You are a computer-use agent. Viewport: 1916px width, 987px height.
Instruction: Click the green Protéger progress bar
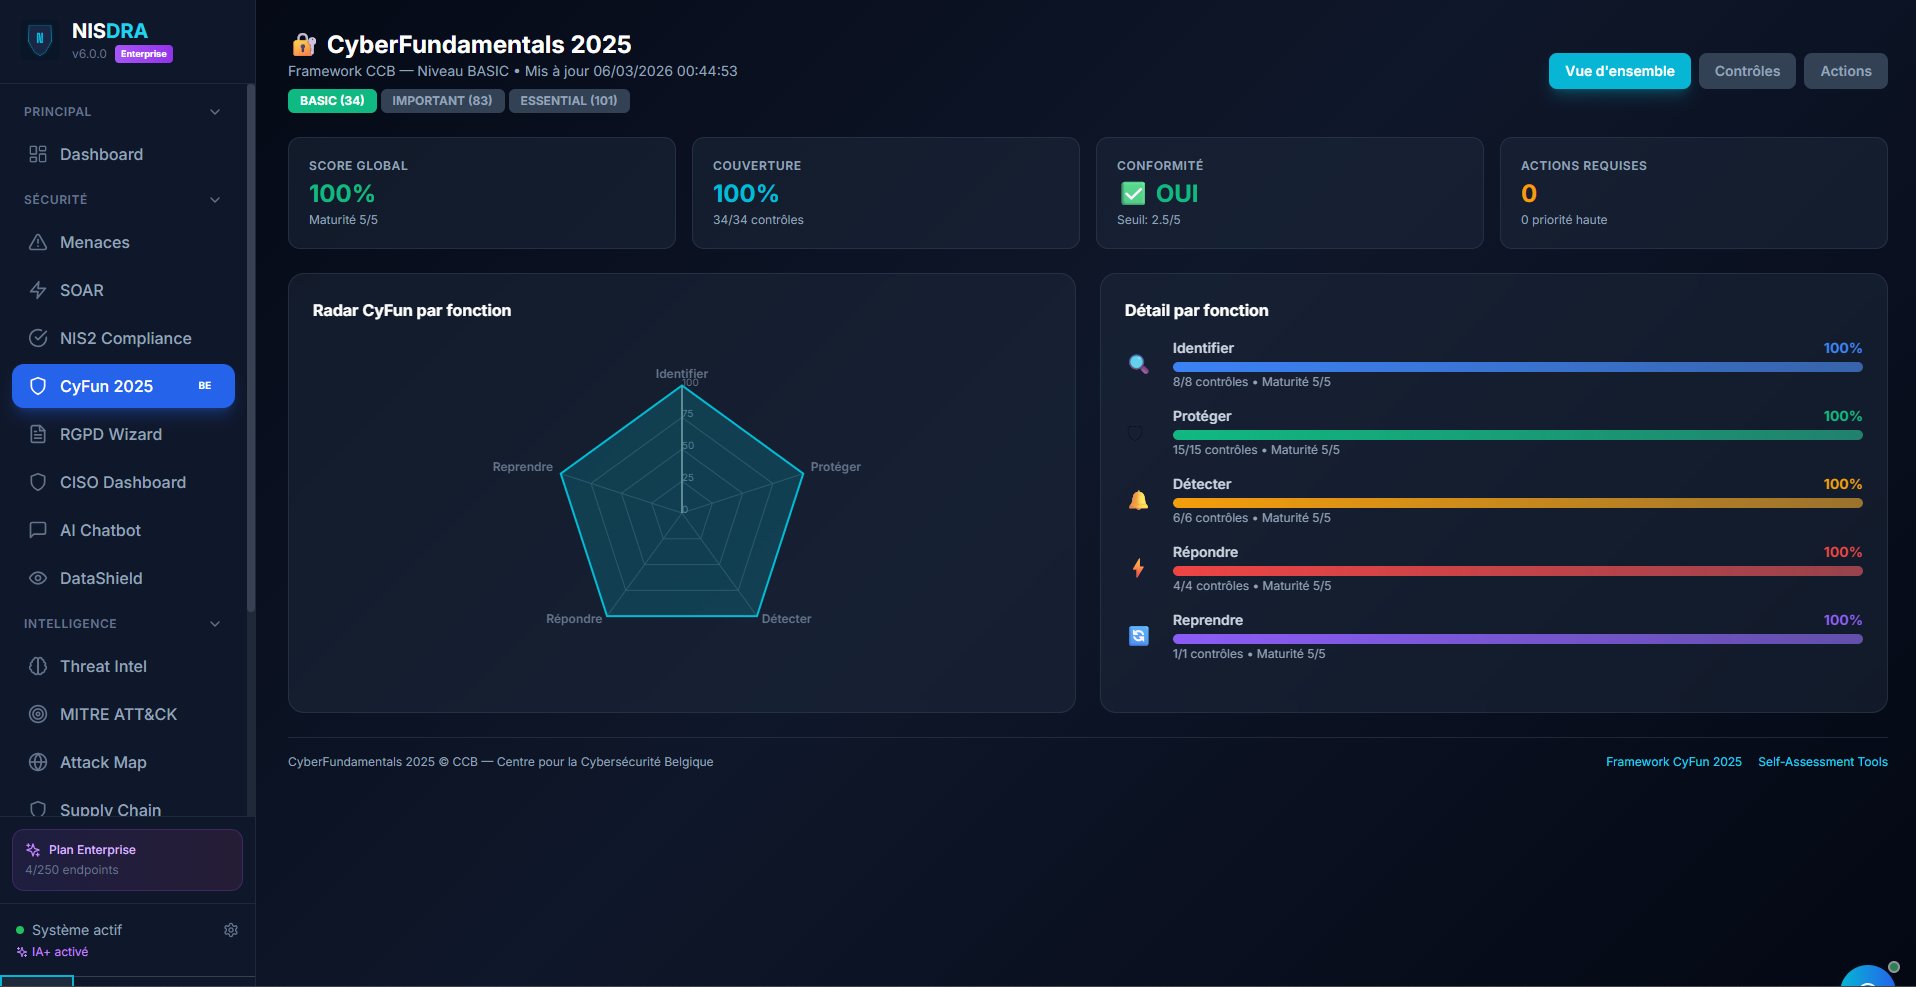click(x=1517, y=435)
